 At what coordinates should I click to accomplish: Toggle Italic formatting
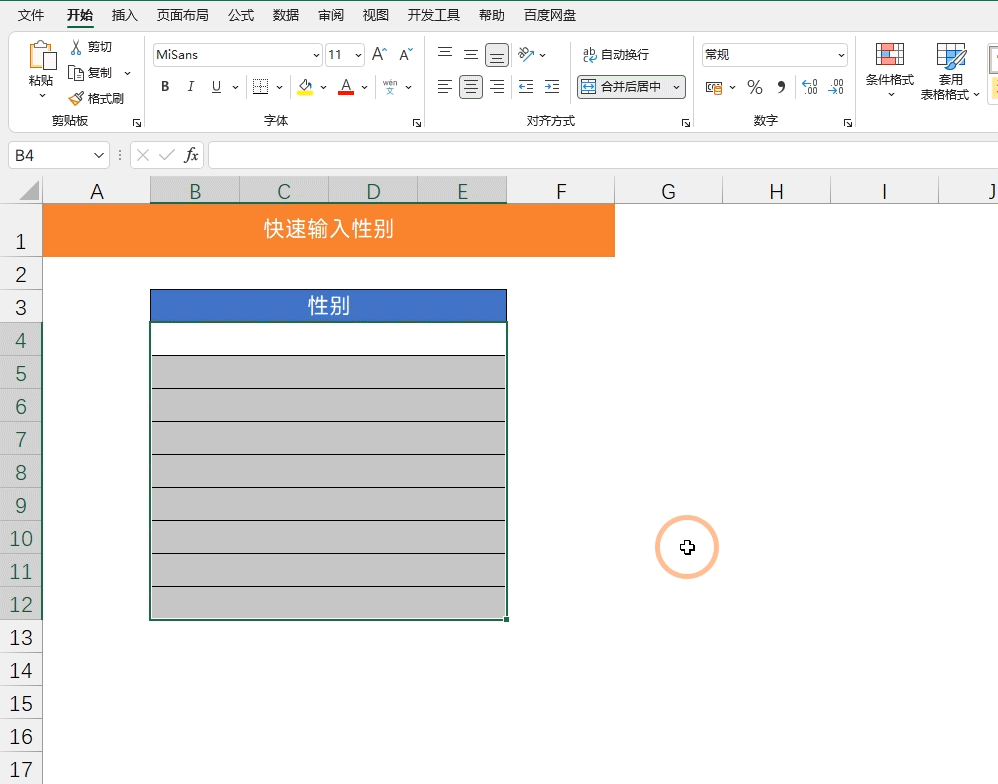[191, 87]
